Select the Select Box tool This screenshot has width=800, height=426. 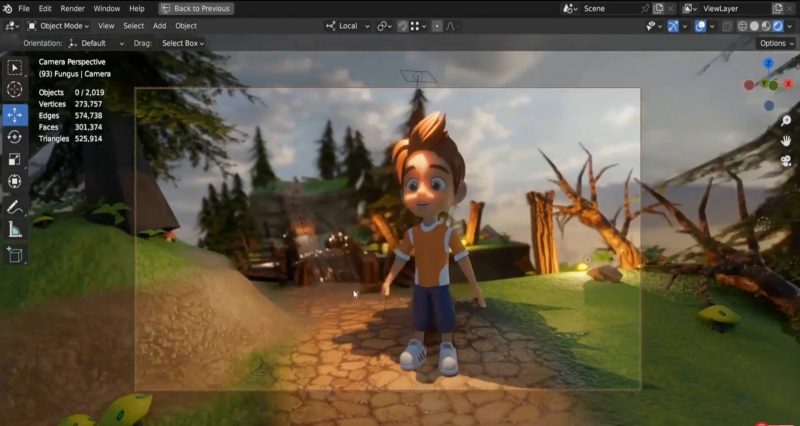[15, 67]
